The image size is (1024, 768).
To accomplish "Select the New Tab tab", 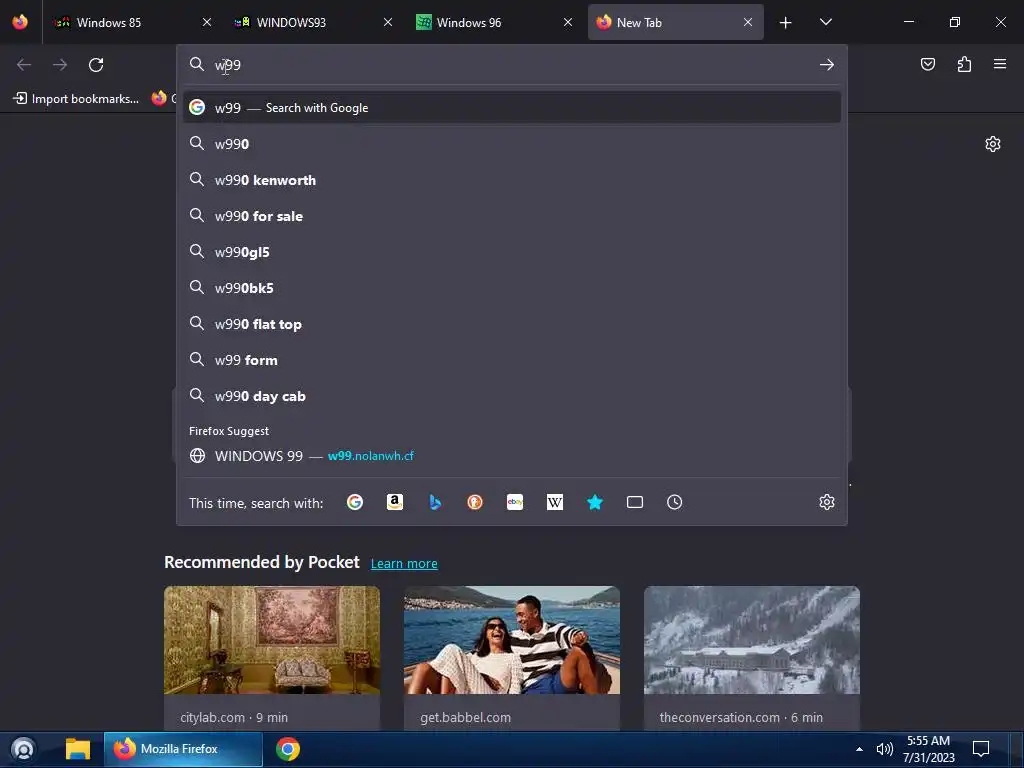I will pyautogui.click(x=675, y=22).
